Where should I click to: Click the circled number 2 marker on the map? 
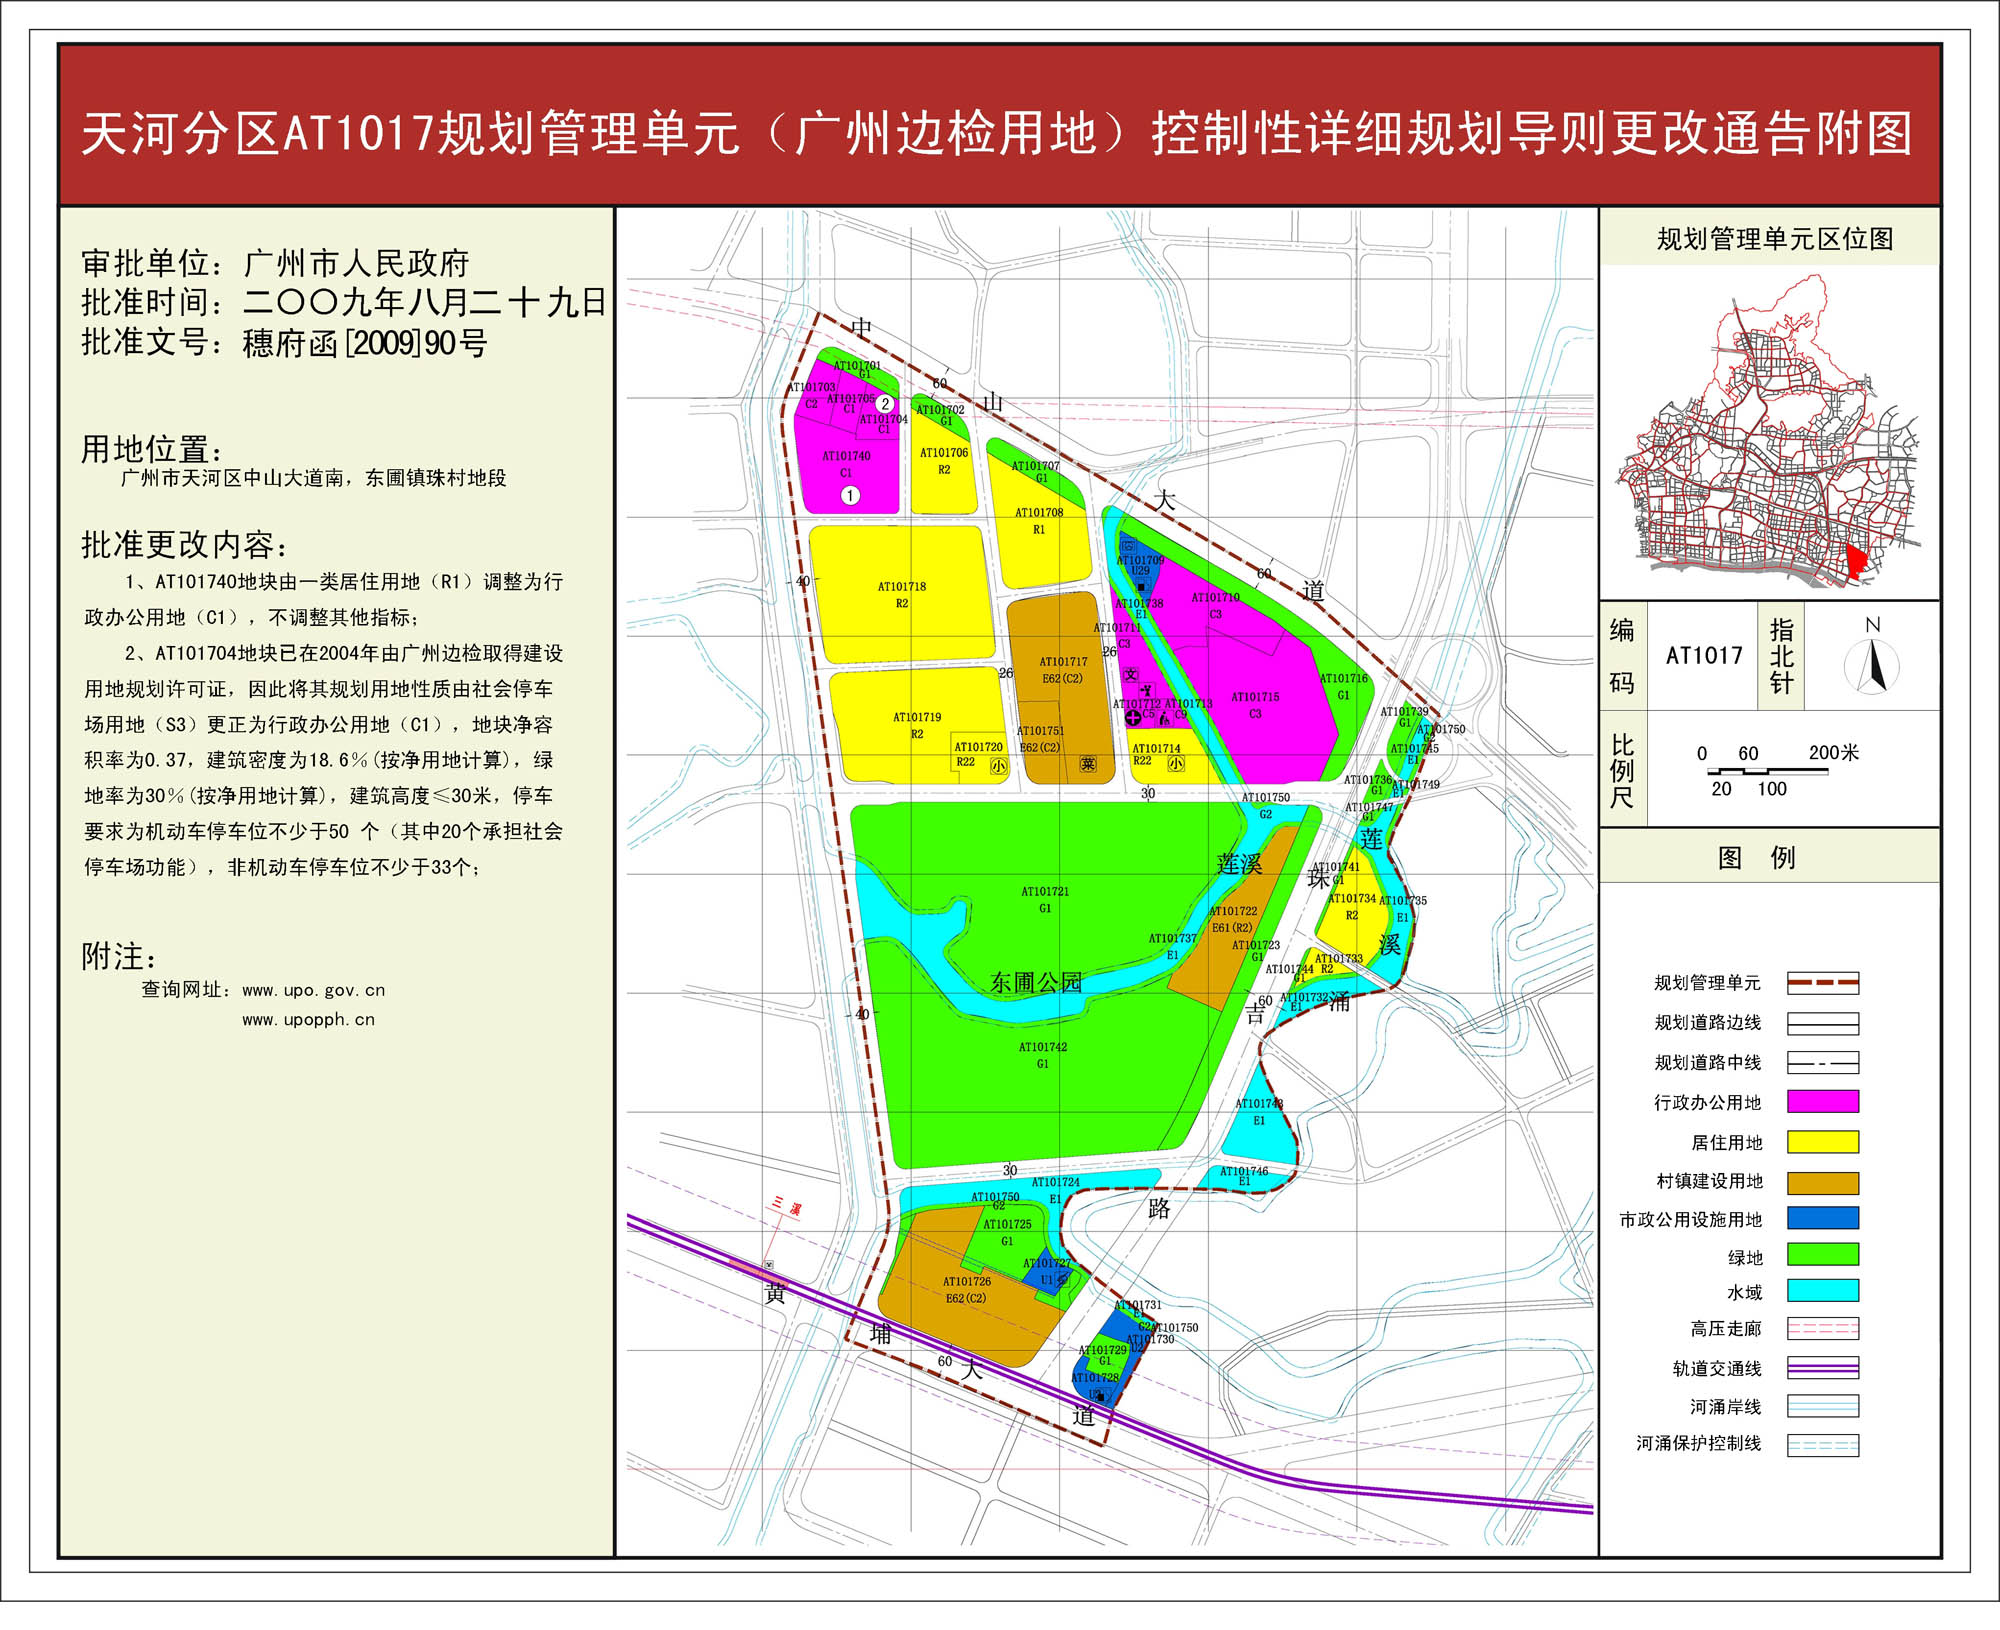pyautogui.click(x=885, y=404)
